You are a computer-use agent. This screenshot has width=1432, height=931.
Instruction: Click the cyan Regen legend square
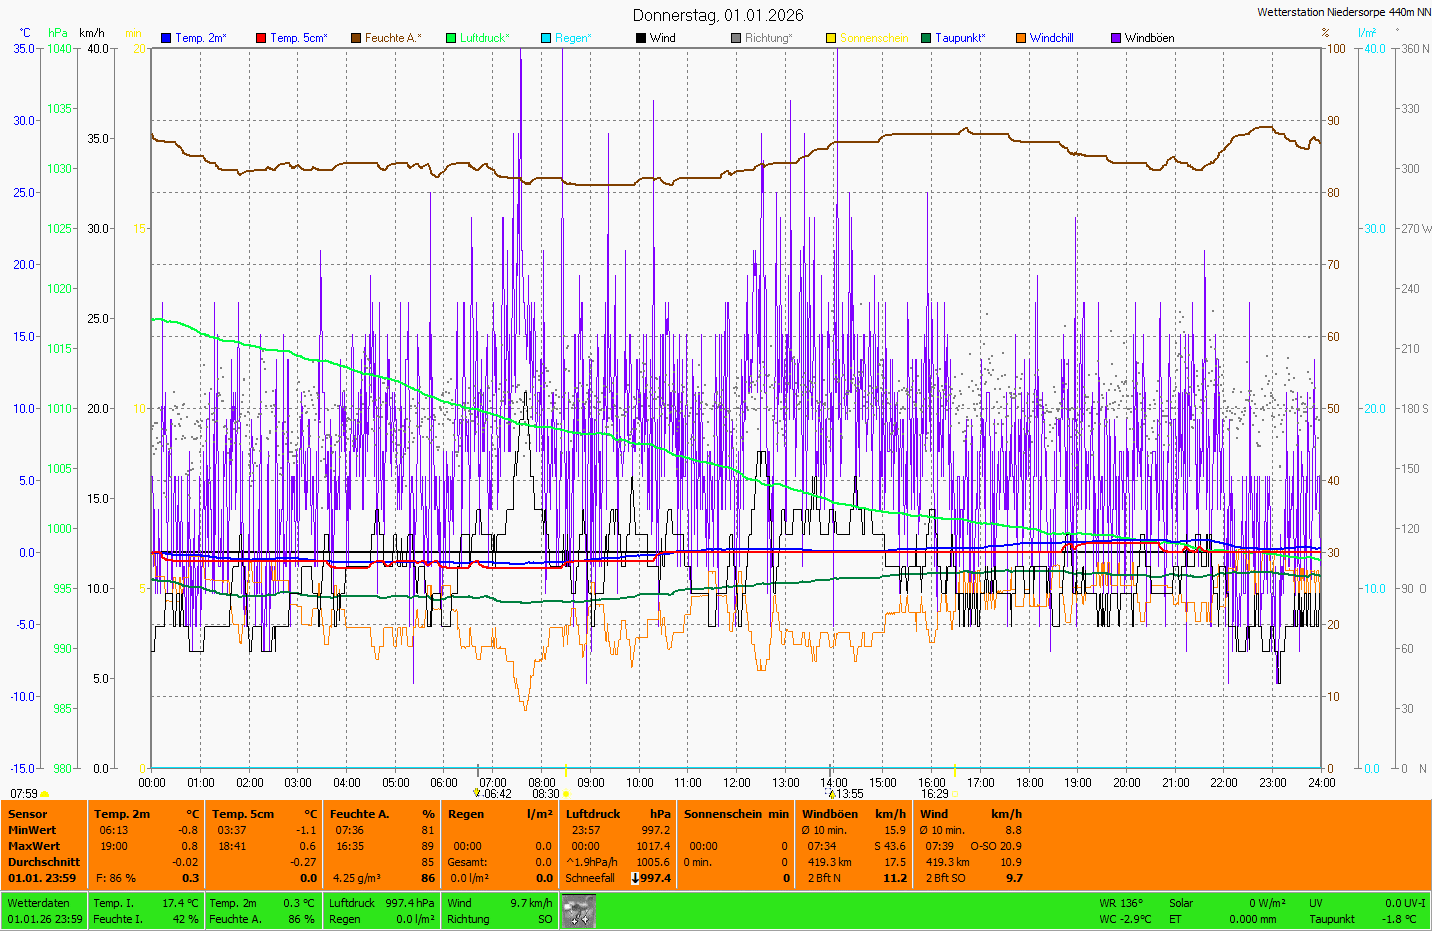(546, 38)
